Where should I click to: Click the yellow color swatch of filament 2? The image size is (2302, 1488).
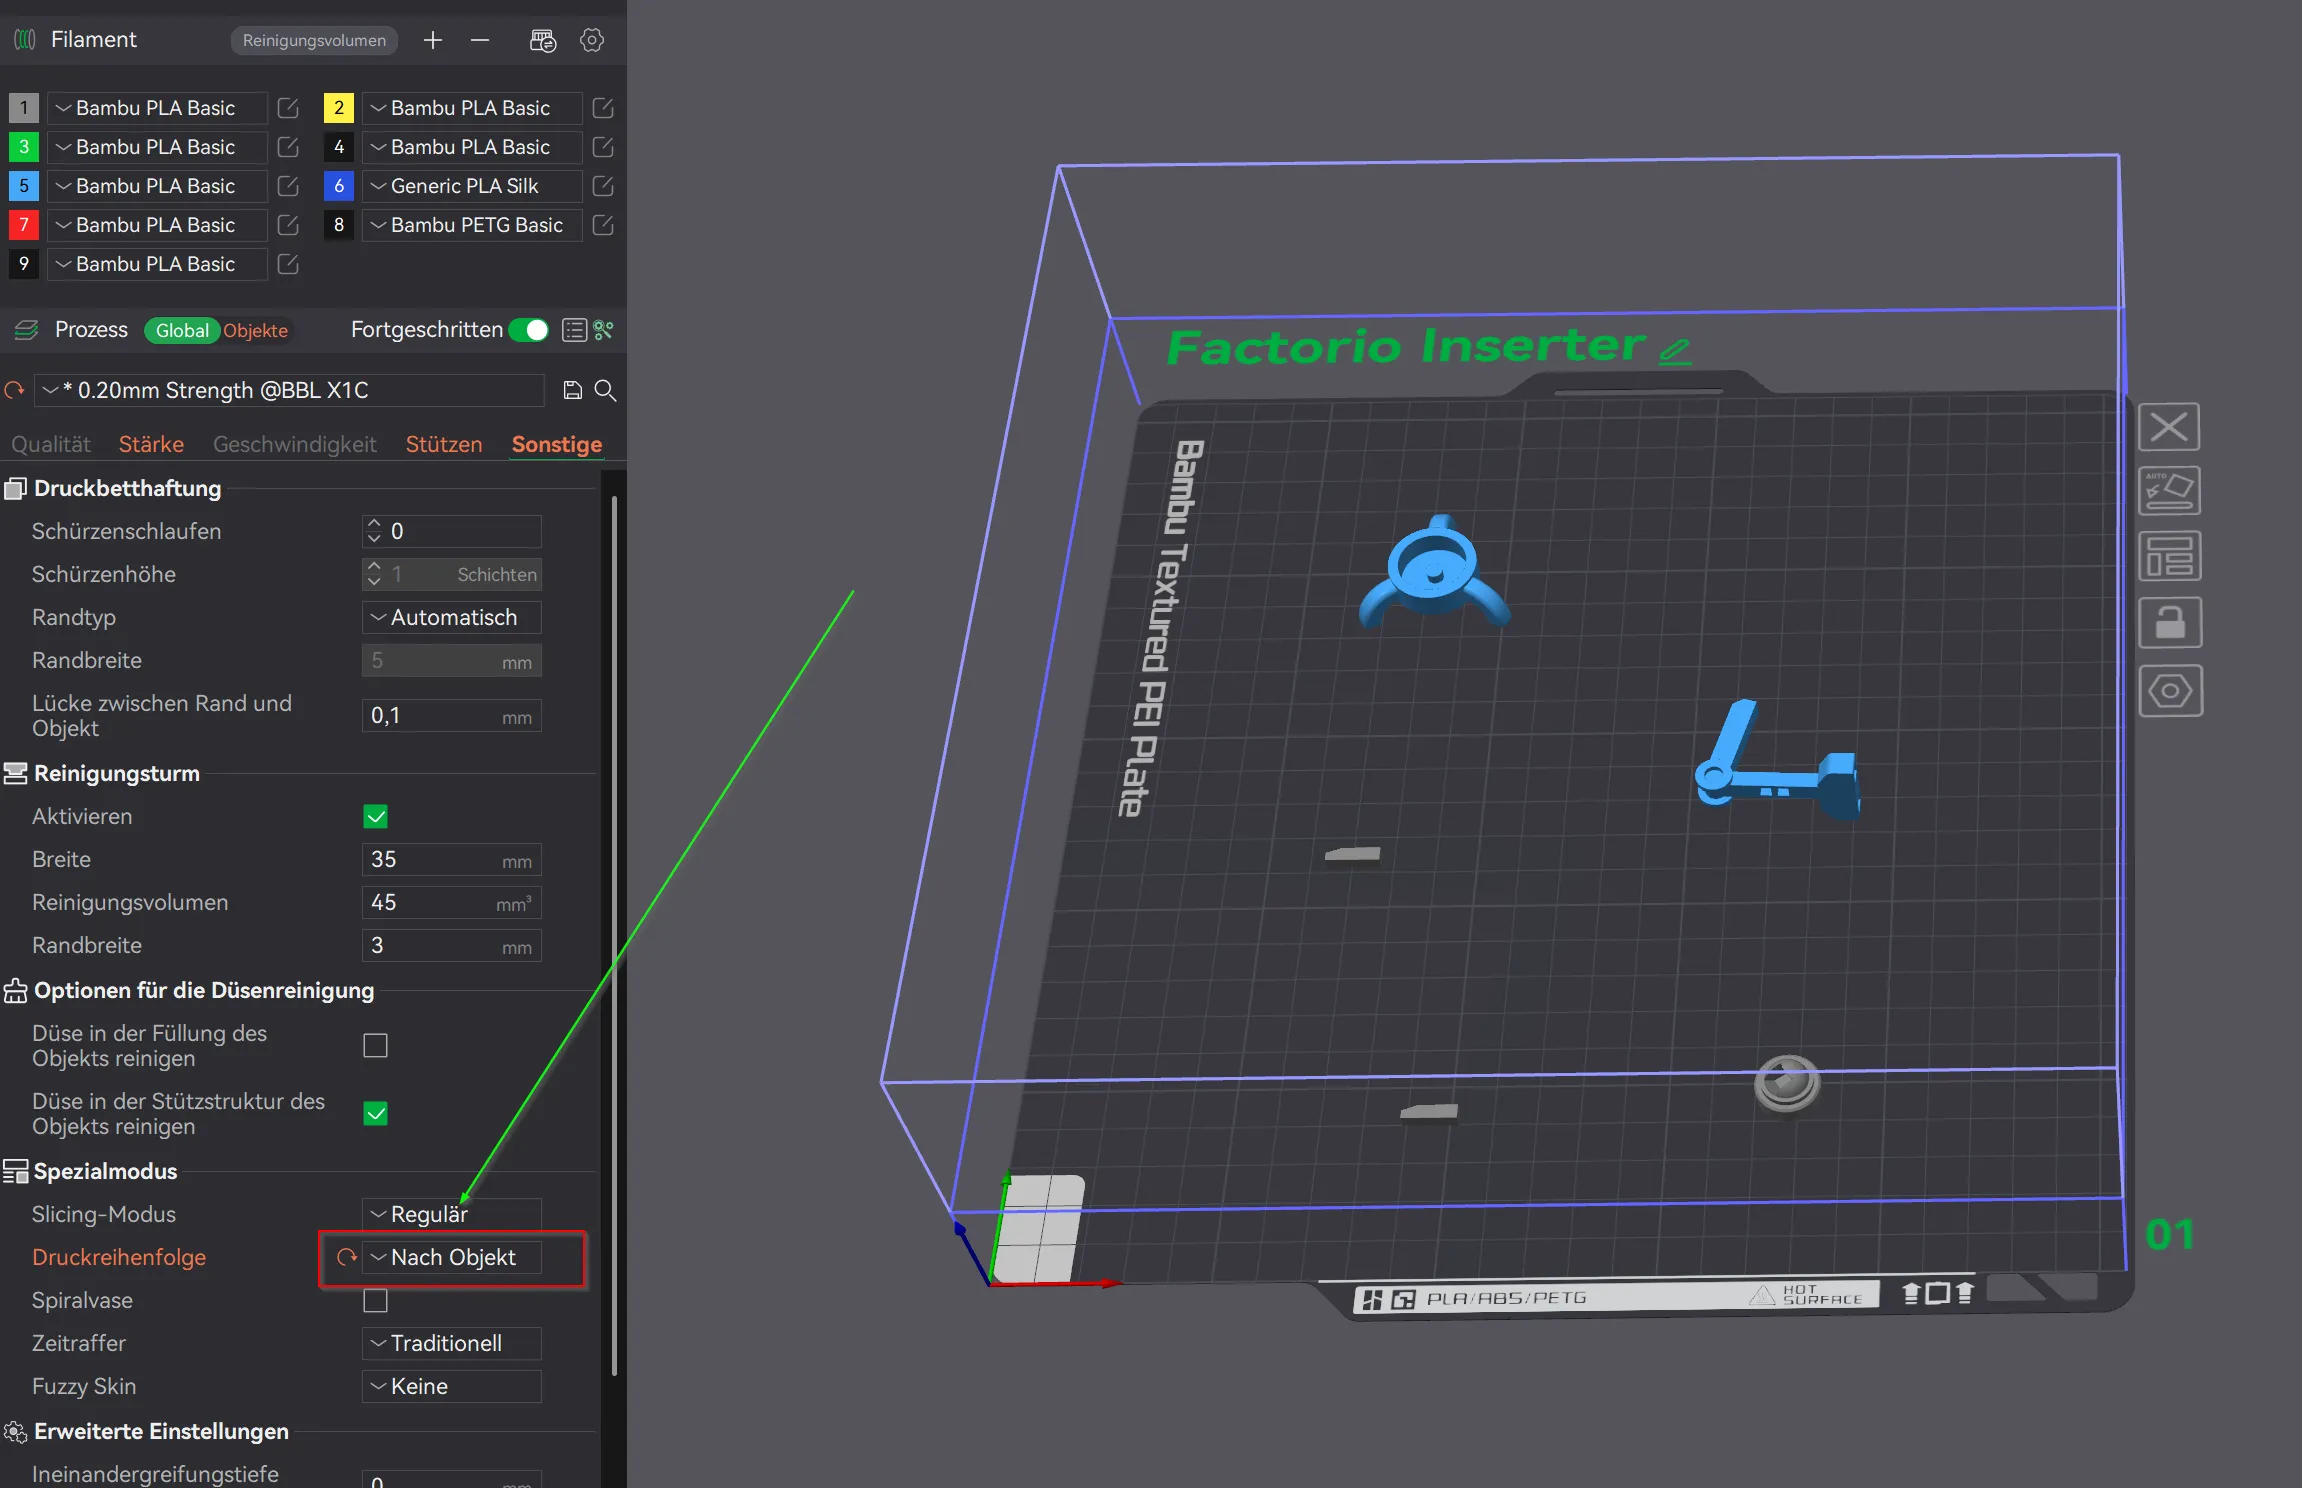point(339,108)
